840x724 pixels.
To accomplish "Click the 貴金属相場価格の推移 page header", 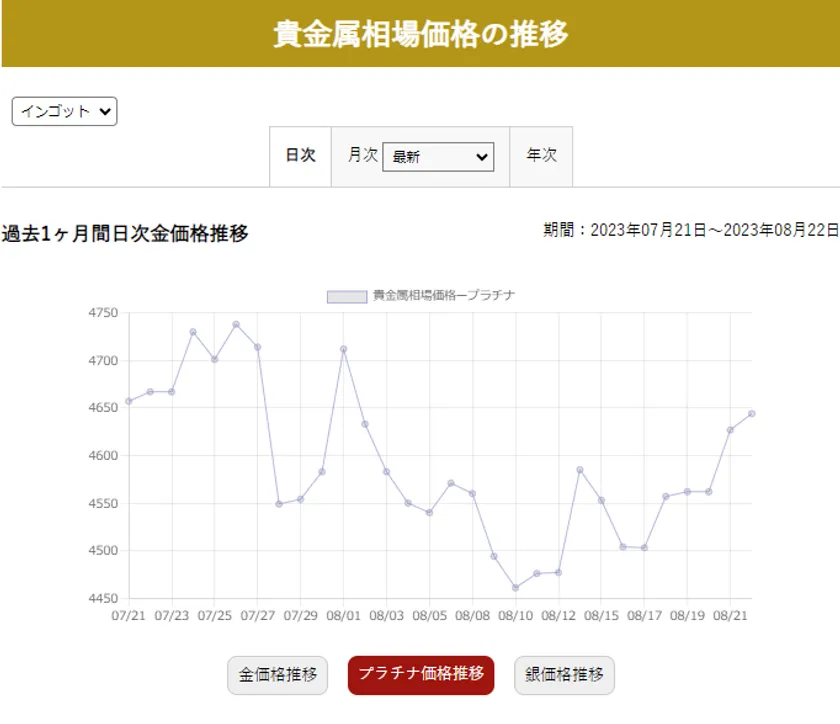I will pos(420,34).
